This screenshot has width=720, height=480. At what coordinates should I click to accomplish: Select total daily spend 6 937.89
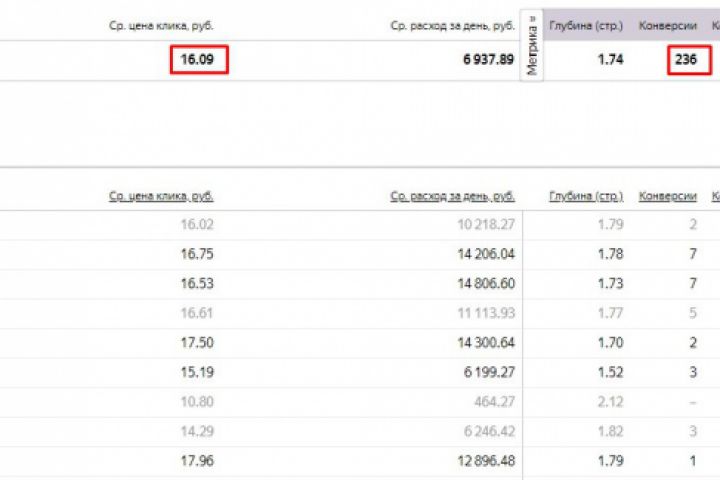[x=489, y=59]
